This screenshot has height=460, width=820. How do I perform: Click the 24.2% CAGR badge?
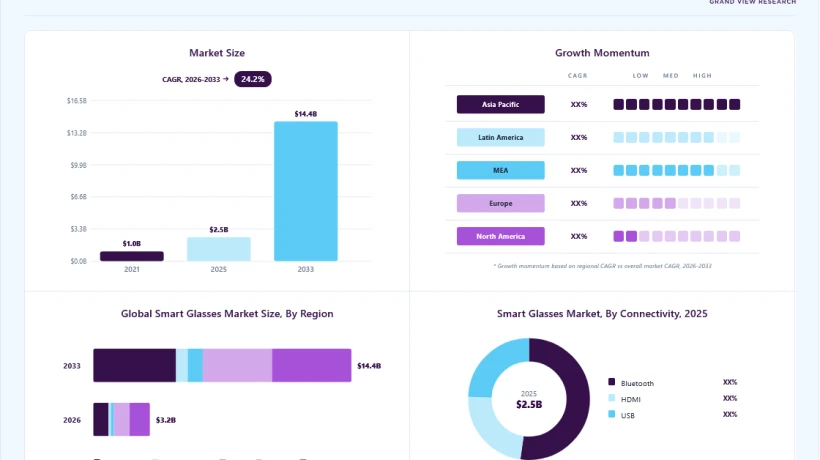[x=253, y=79]
